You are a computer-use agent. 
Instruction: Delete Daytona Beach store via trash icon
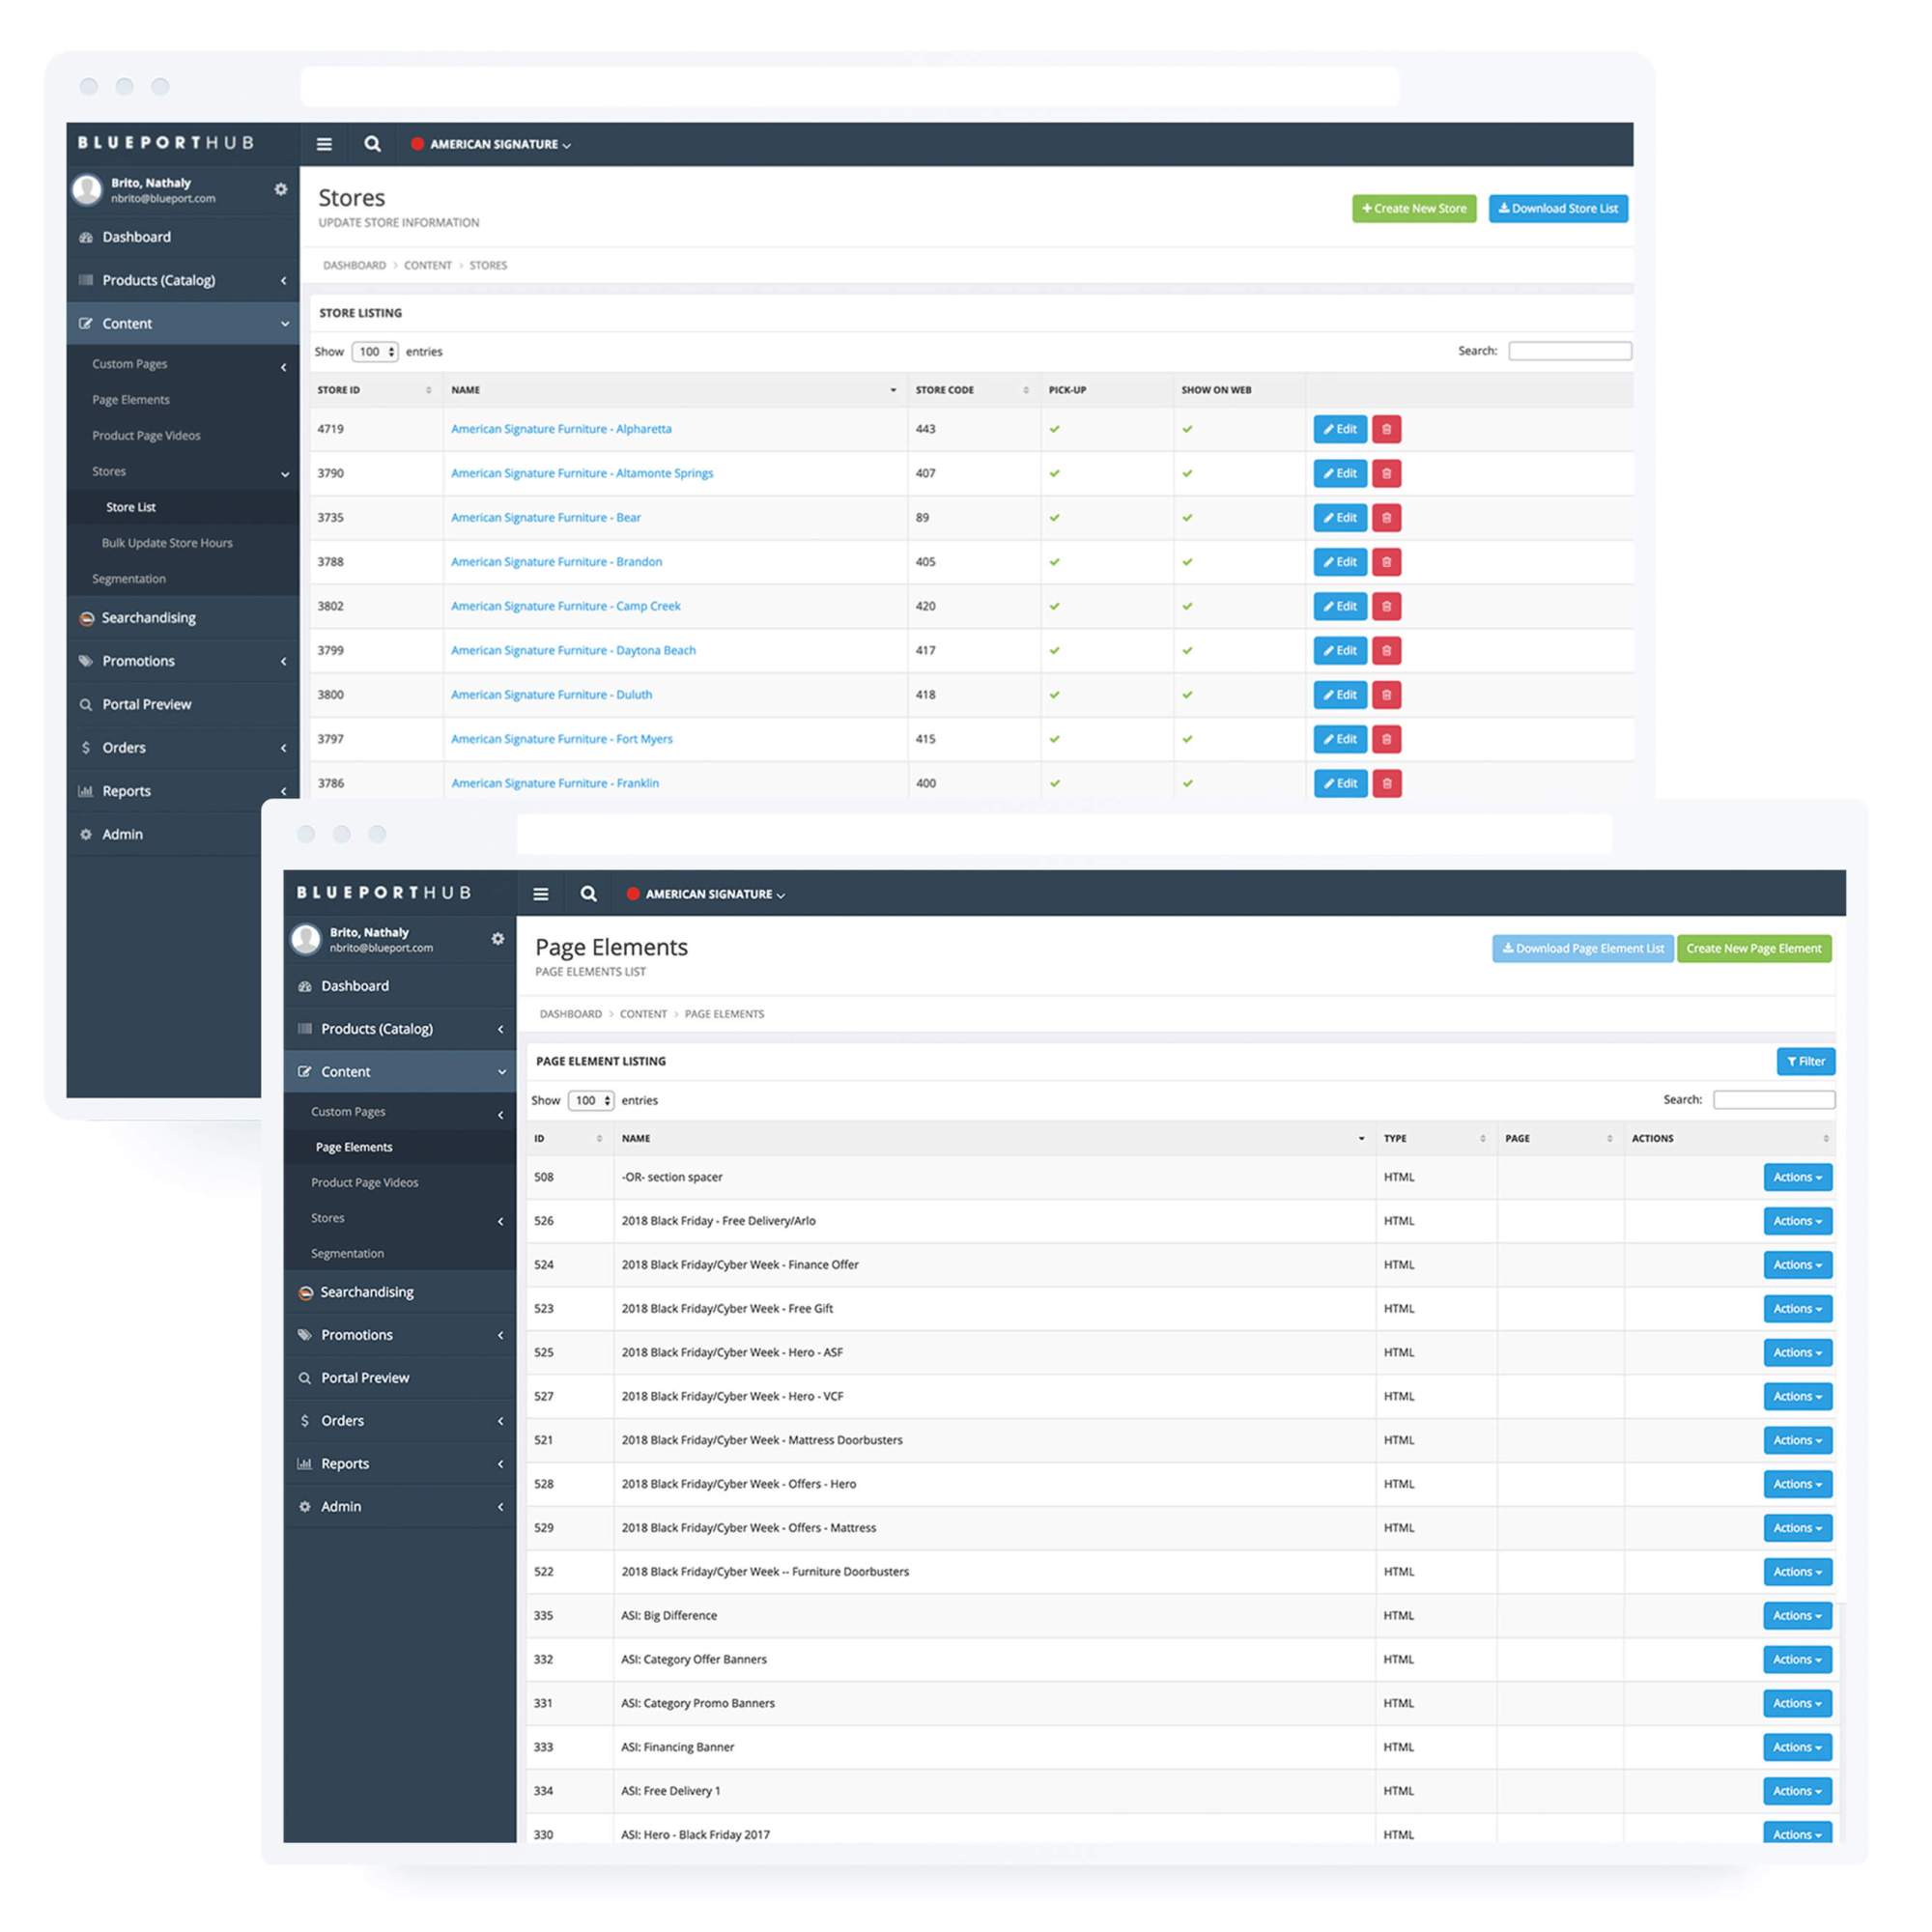click(1386, 650)
